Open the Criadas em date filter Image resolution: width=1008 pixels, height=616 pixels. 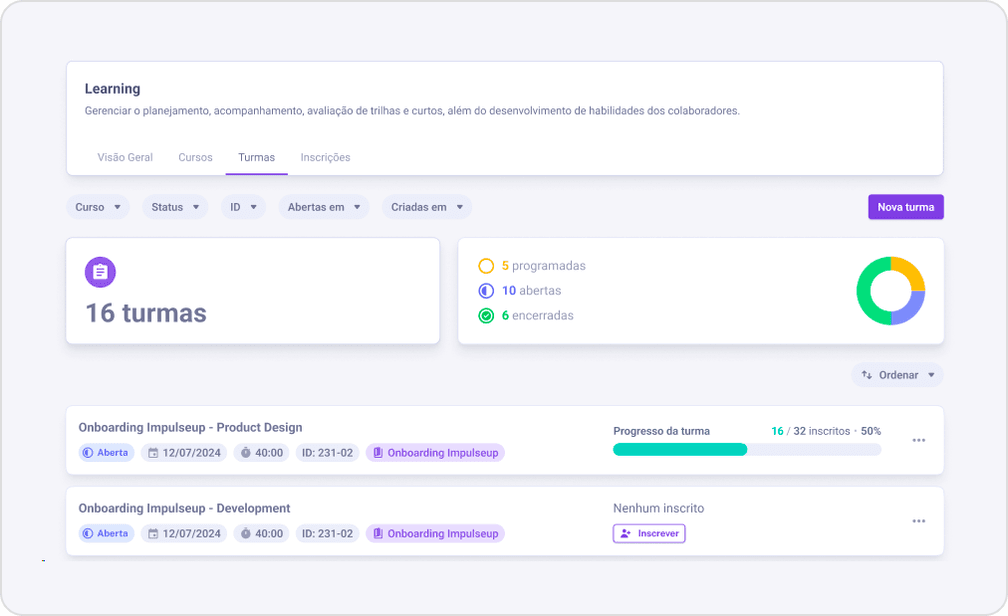(427, 207)
